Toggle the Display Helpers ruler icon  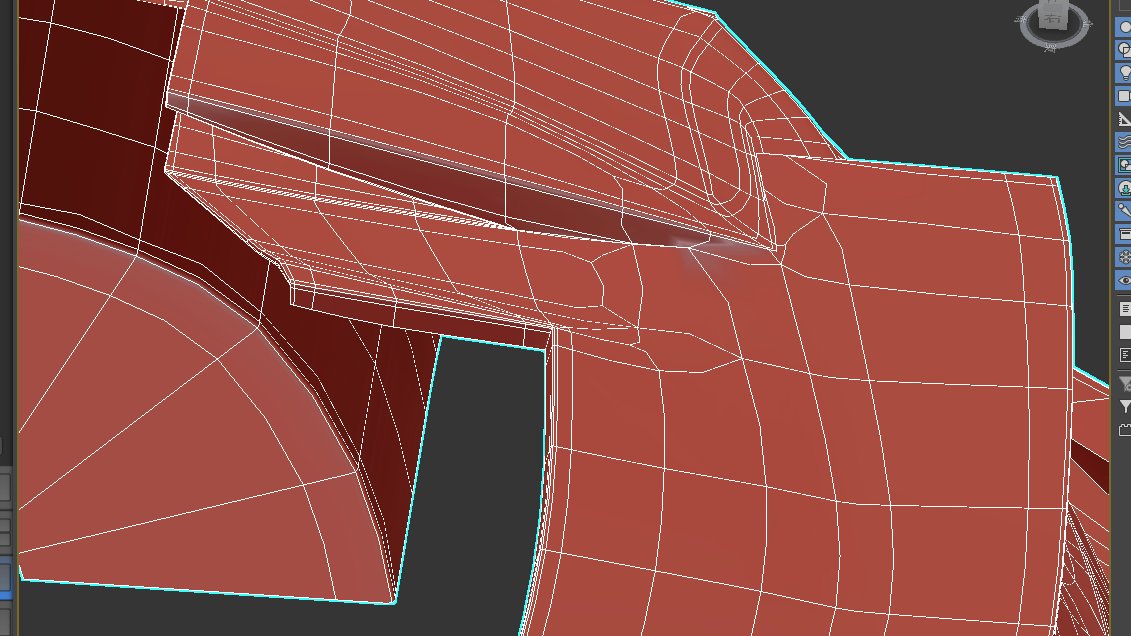click(x=1124, y=119)
